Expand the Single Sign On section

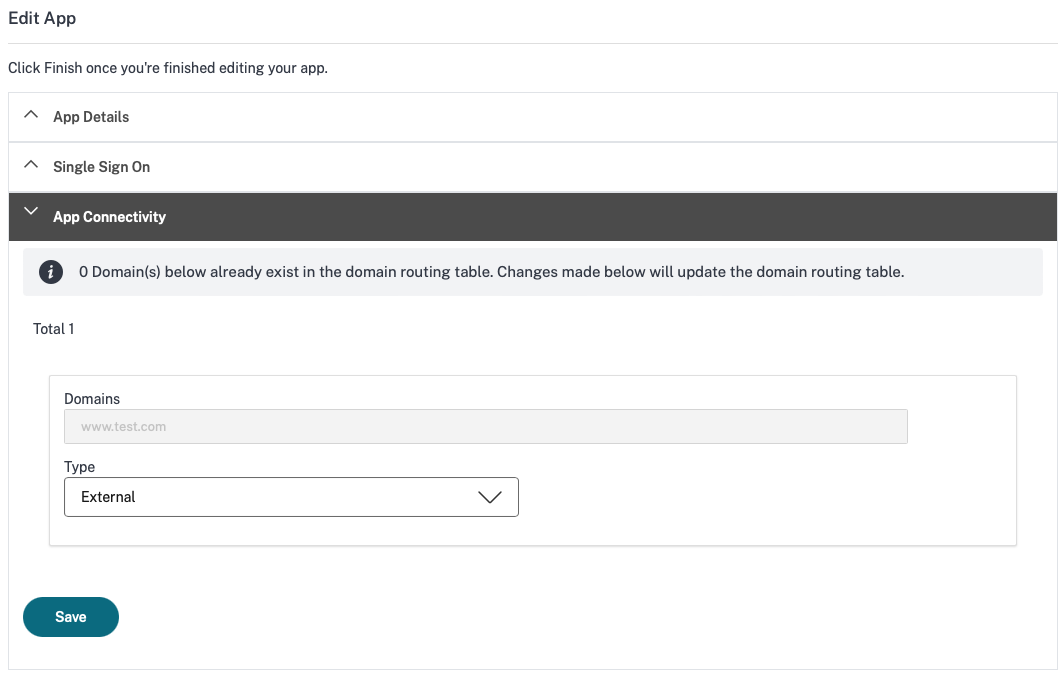pyautogui.click(x=101, y=167)
